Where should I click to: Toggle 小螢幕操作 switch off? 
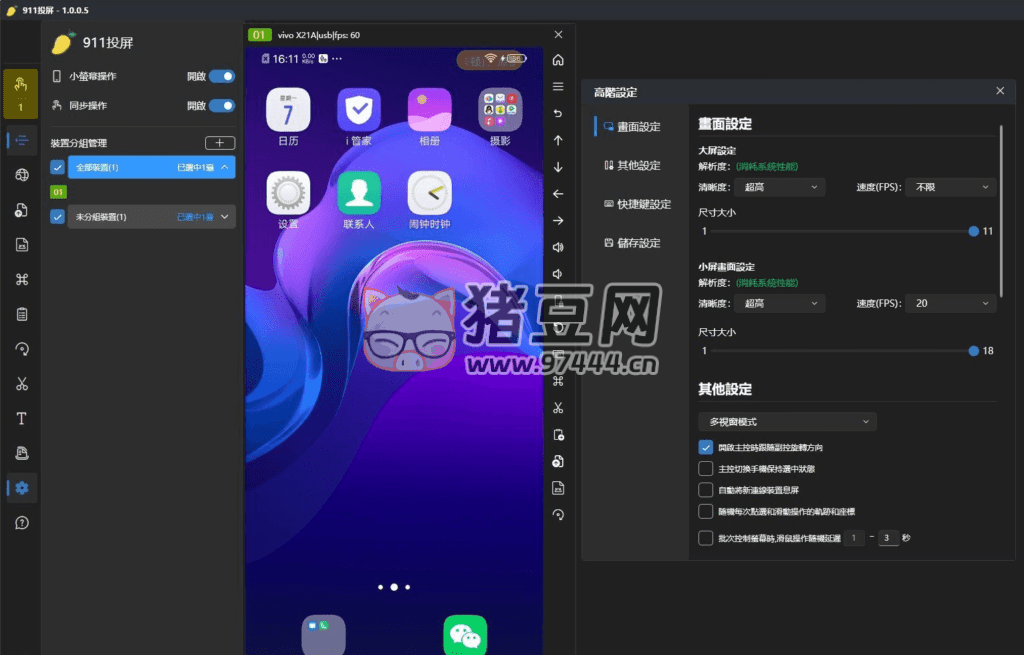pyautogui.click(x=224, y=75)
